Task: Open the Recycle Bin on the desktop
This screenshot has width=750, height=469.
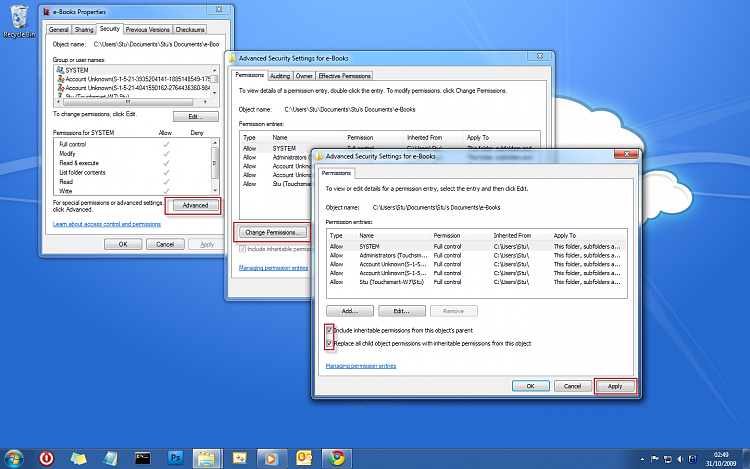Action: click(x=19, y=21)
